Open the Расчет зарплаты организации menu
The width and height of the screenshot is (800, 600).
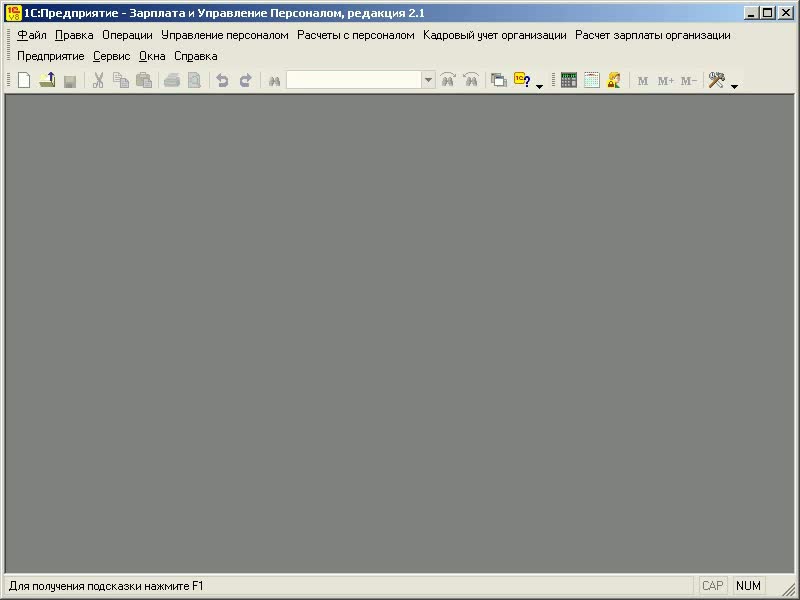pos(652,35)
